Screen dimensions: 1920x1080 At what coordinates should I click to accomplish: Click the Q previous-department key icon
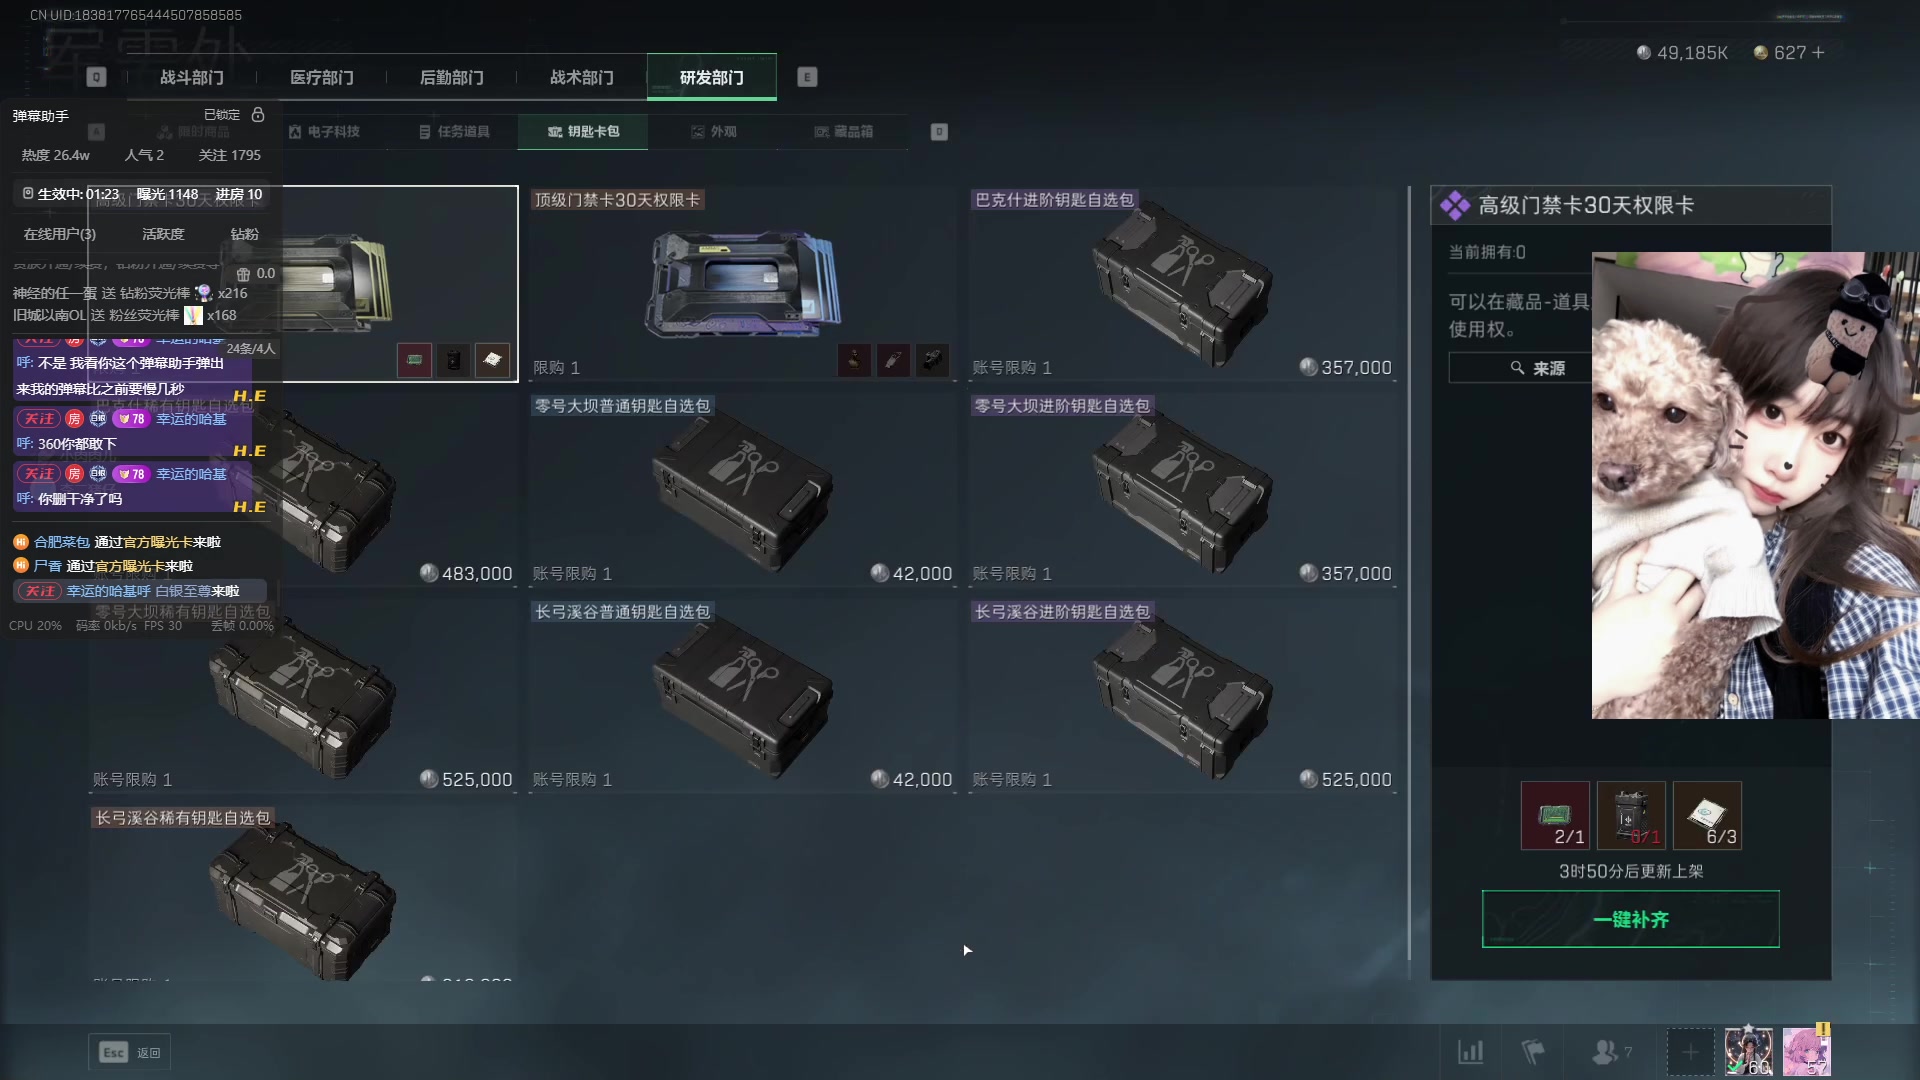click(x=96, y=77)
